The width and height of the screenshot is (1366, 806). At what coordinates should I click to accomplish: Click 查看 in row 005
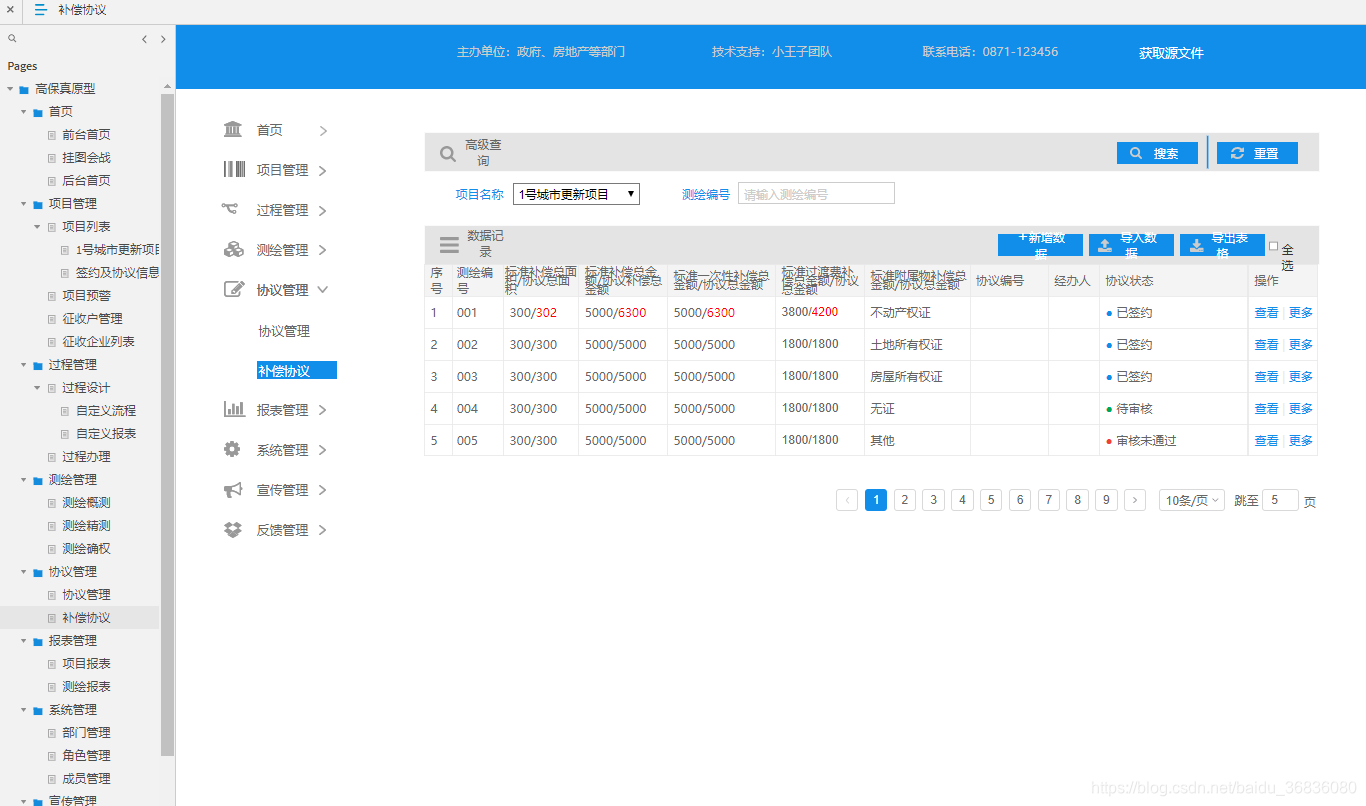click(1266, 441)
